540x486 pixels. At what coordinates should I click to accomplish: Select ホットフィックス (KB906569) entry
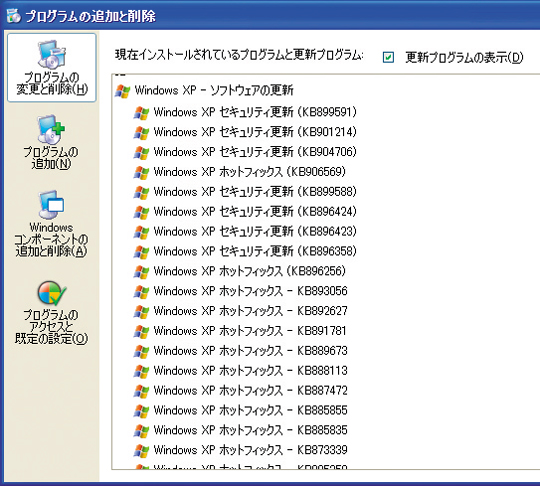click(249, 172)
